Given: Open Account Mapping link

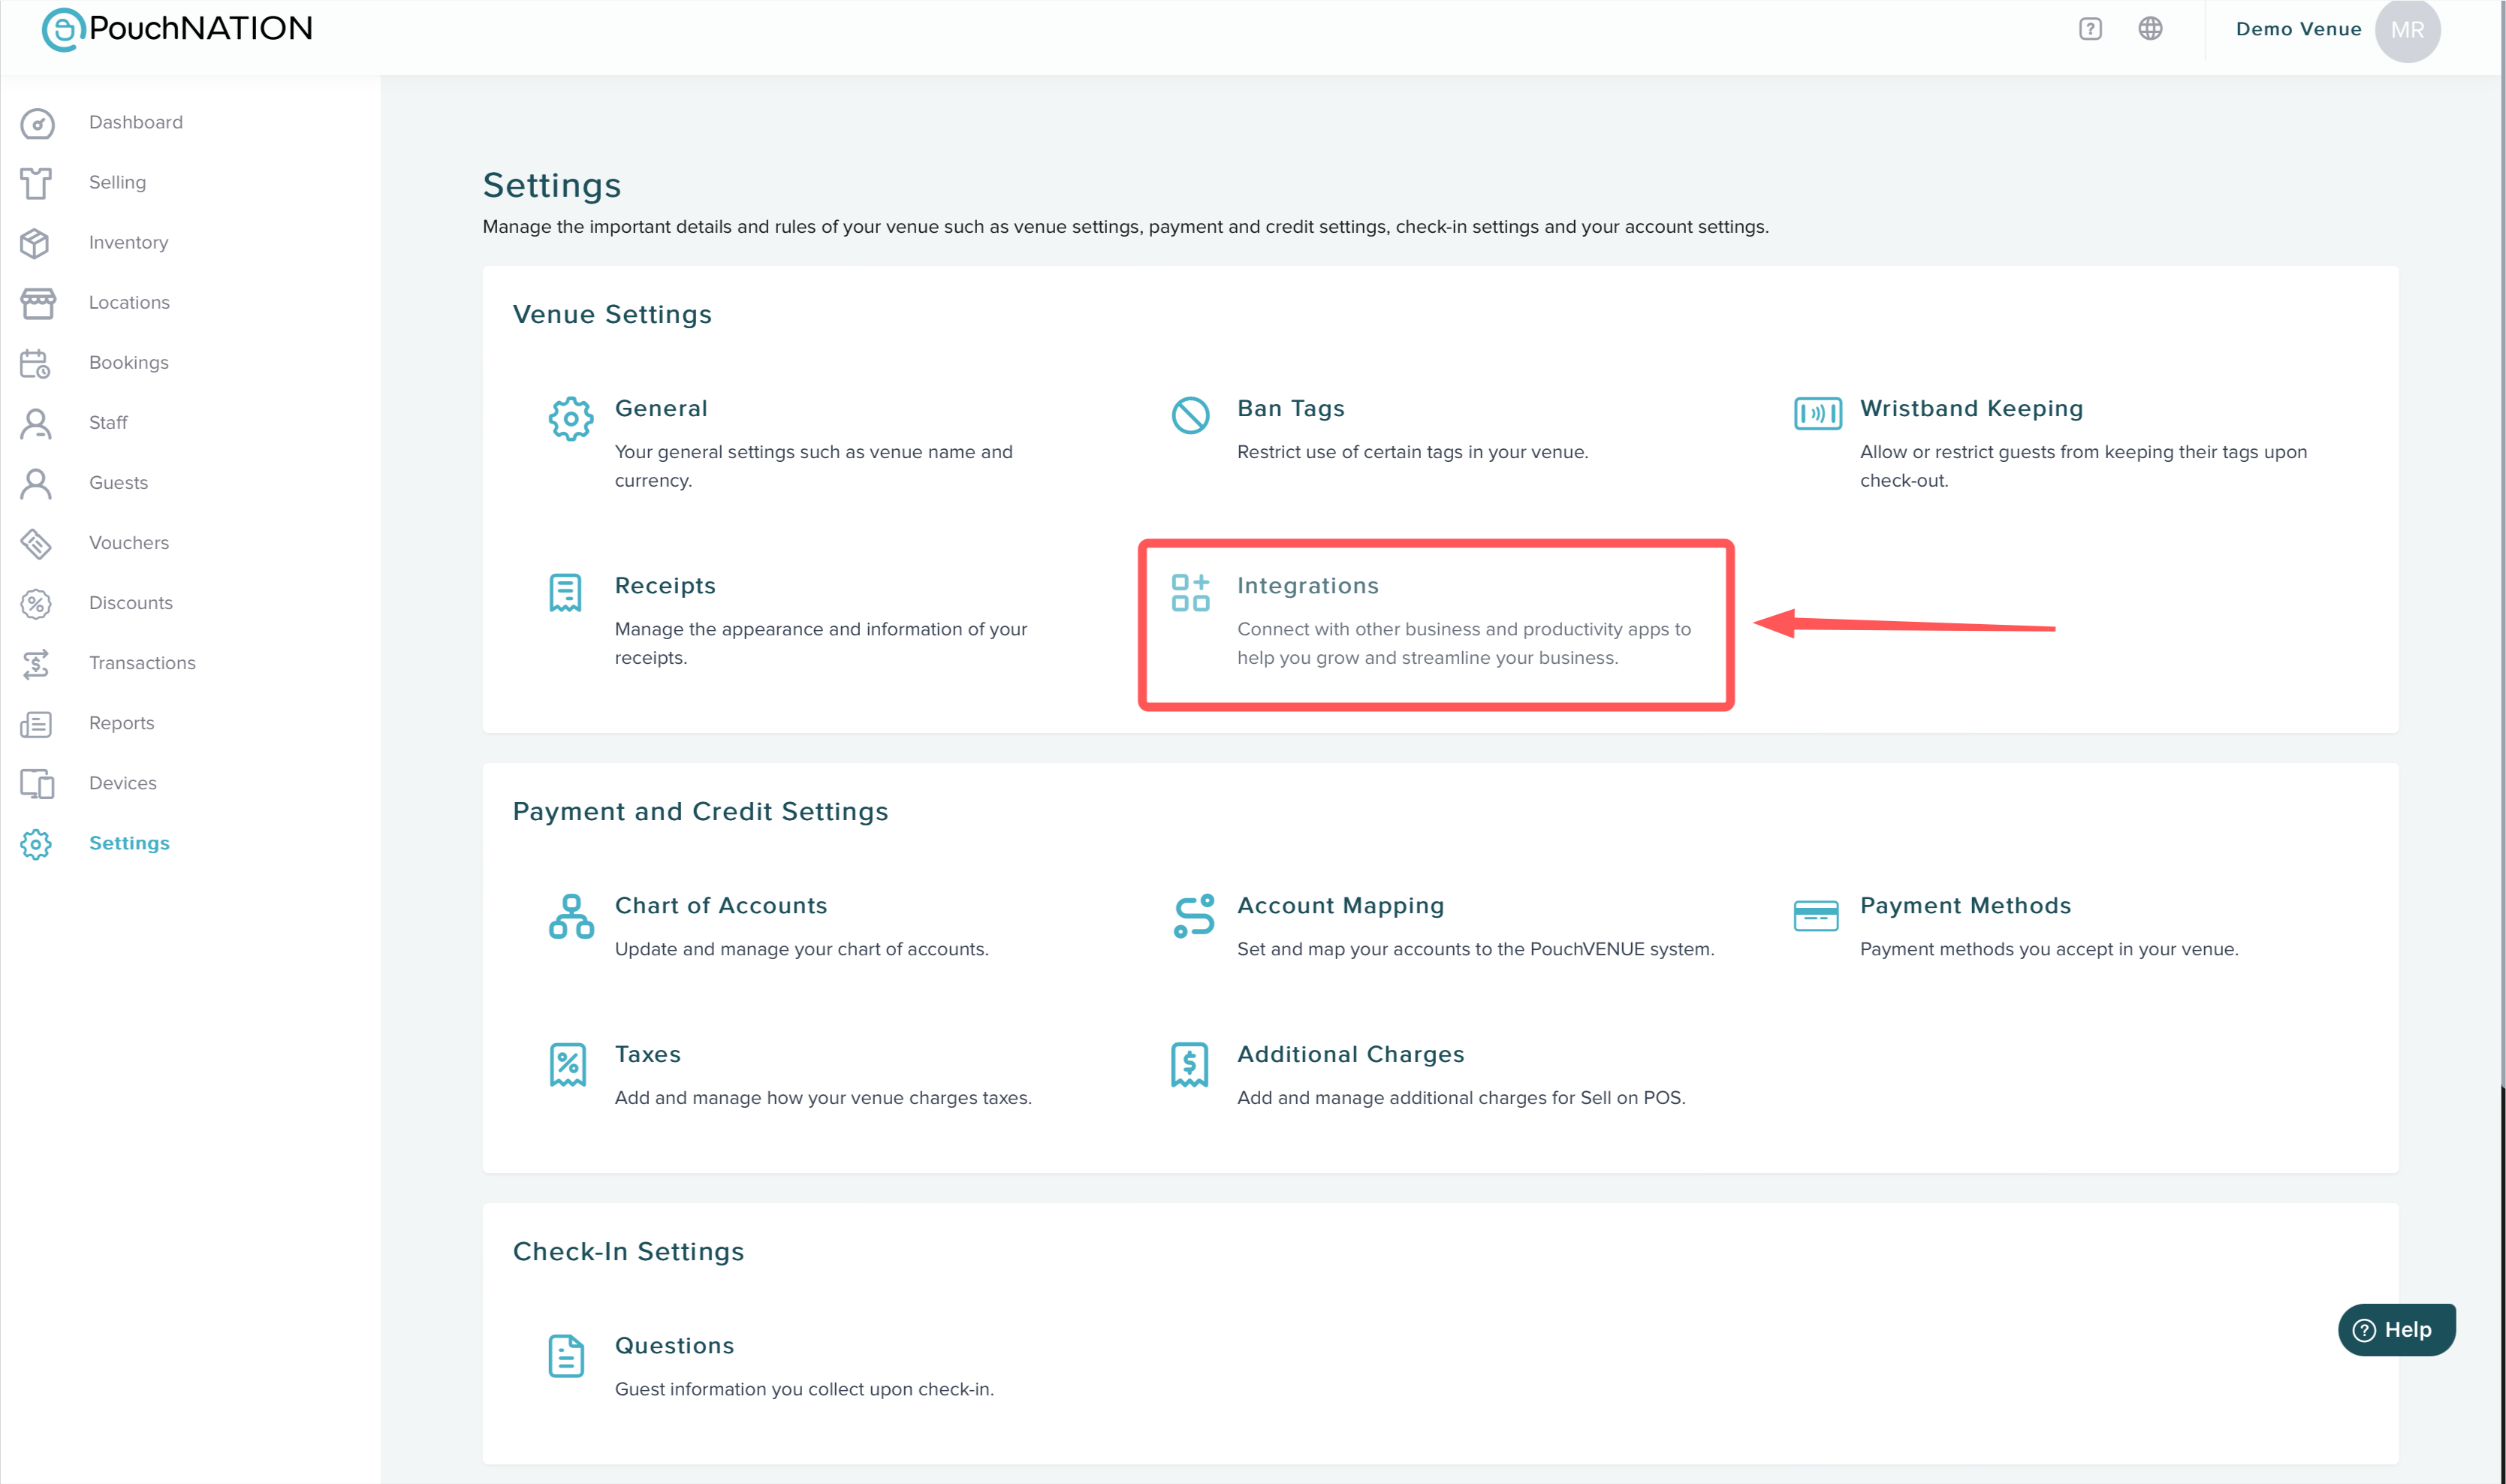Looking at the screenshot, I should coord(1340,905).
